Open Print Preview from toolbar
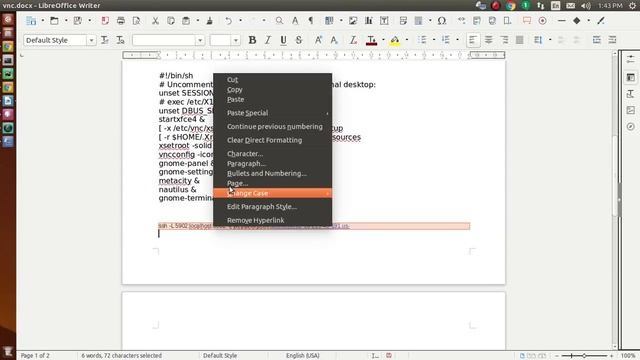Screen dimensions: 640x360 136,20
